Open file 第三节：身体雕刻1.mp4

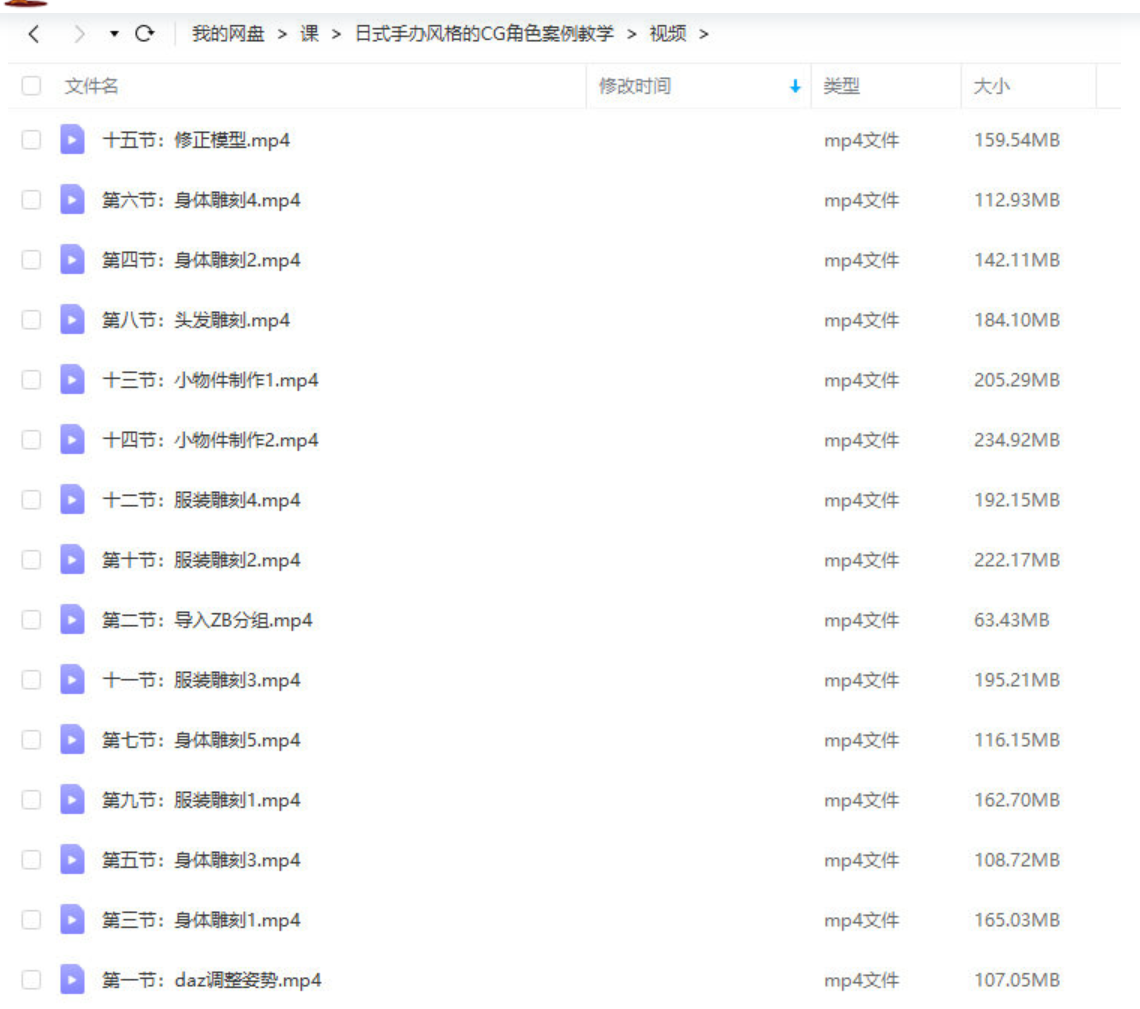point(201,920)
